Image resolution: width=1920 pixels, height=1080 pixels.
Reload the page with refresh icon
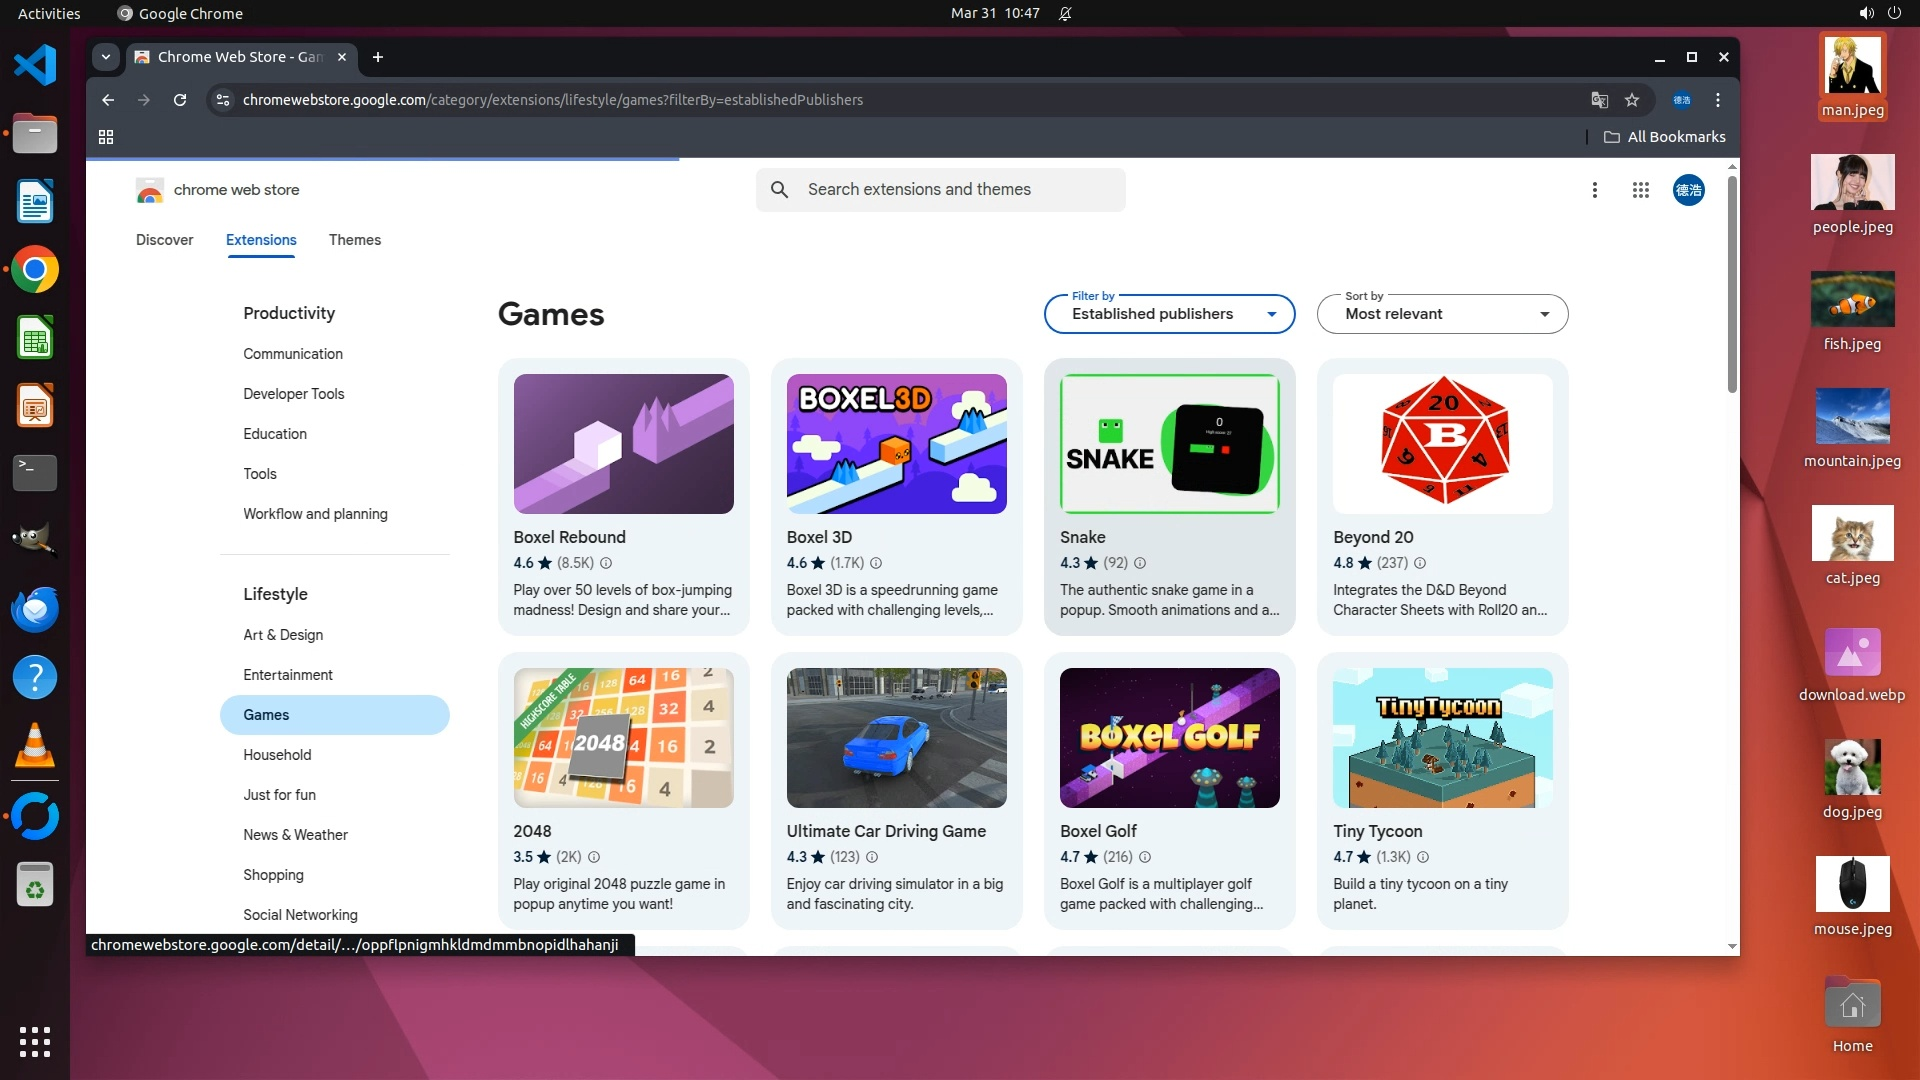pyautogui.click(x=180, y=100)
